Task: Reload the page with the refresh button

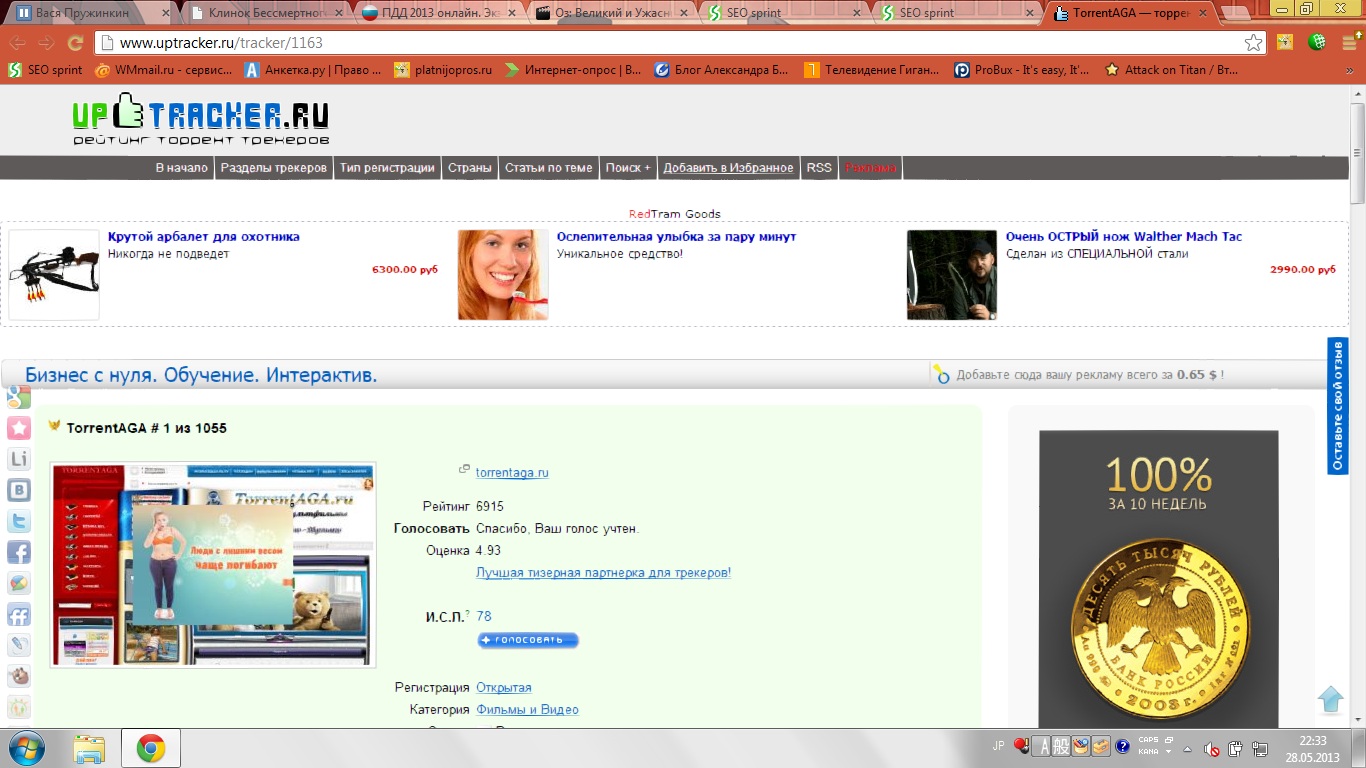Action: pos(75,43)
